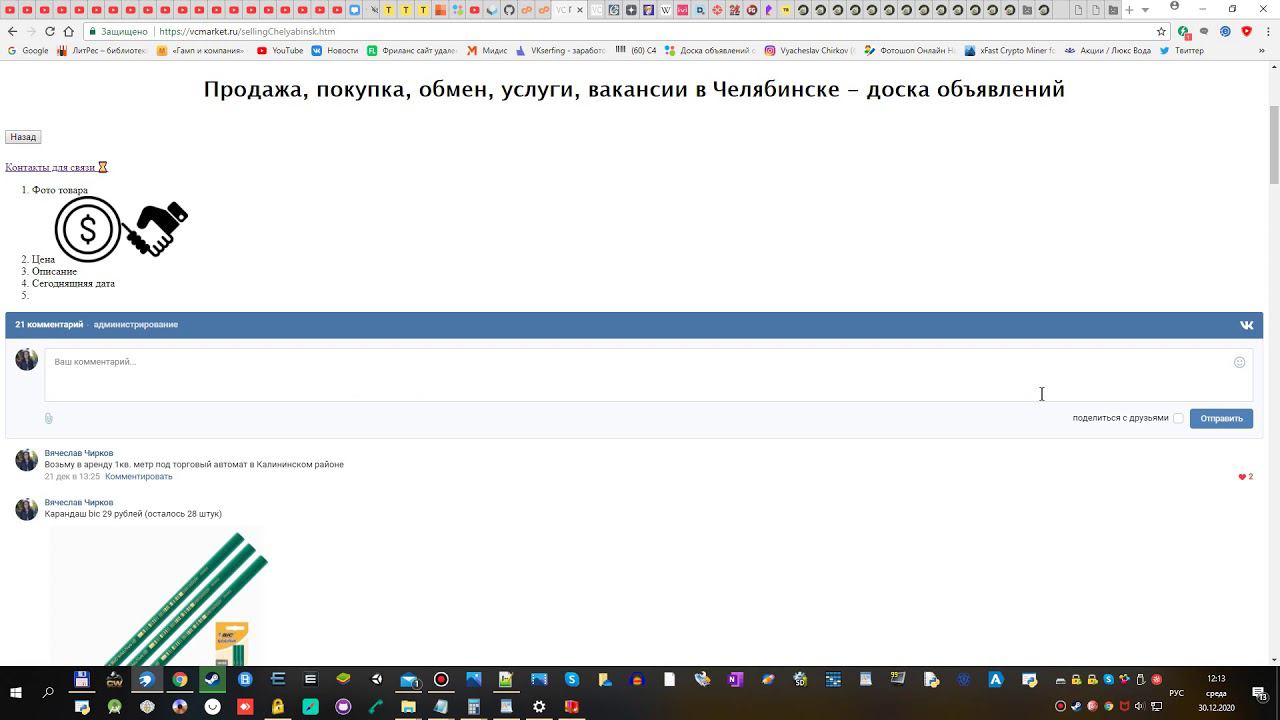1280x720 pixels.
Task: Toggle поделиться с друзьями checkbox
Action: [1178, 418]
